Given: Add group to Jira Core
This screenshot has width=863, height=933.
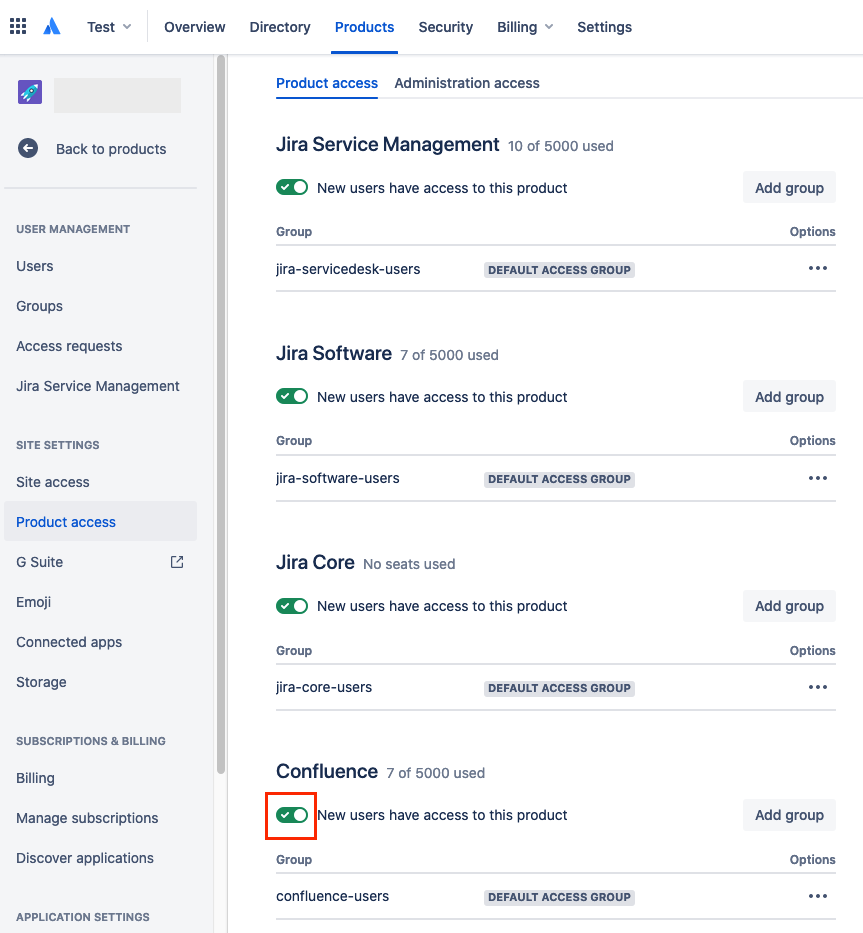Looking at the screenshot, I should [789, 606].
